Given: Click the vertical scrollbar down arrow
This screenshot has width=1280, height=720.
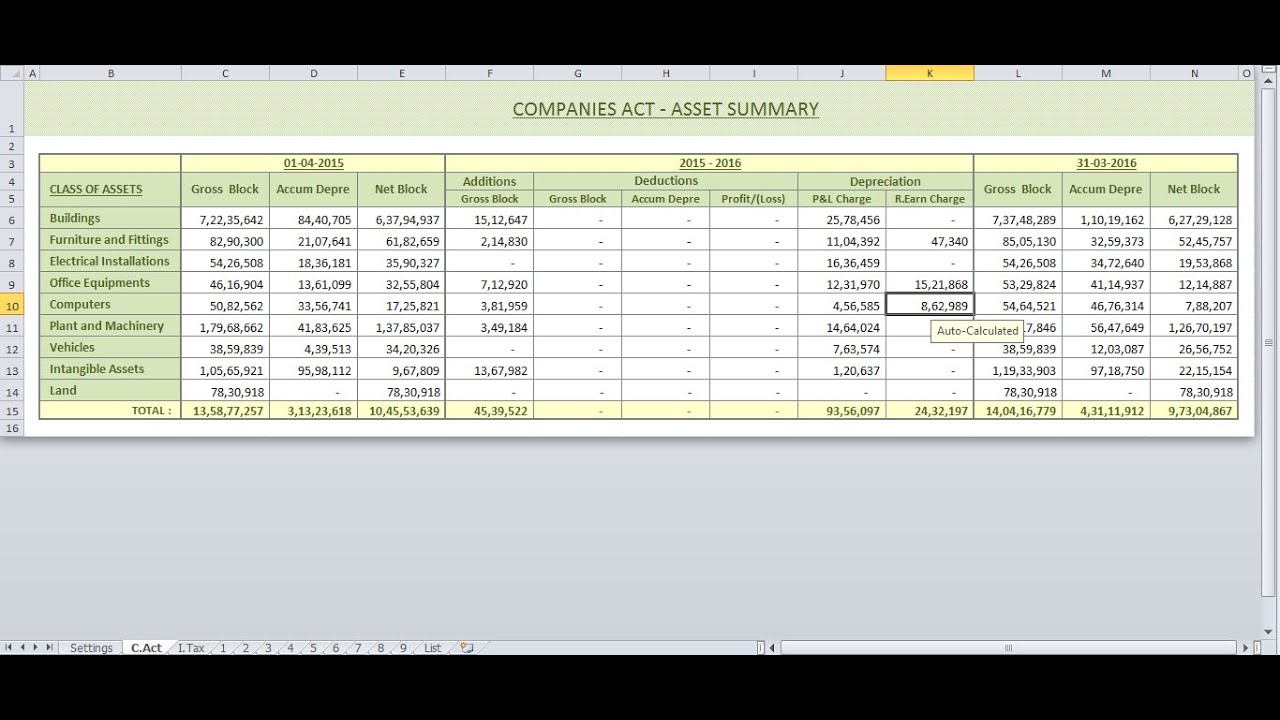Looking at the screenshot, I should tap(1270, 633).
